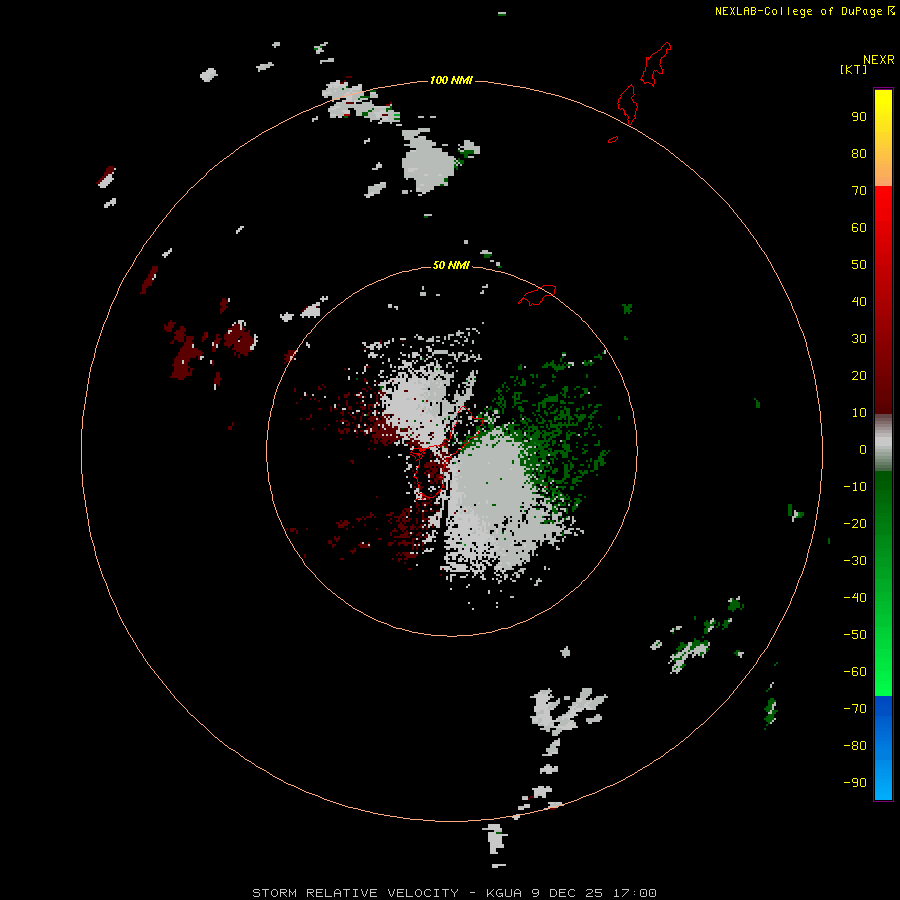Viewport: 900px width, 900px height.
Task: Click the -20 knot scale label
Action: tap(855, 524)
